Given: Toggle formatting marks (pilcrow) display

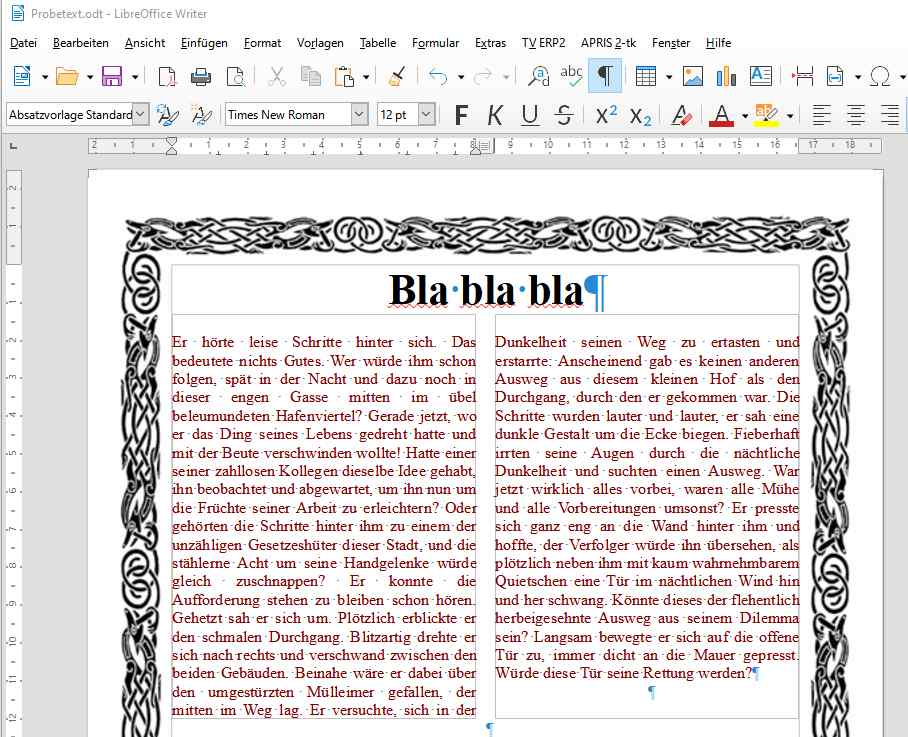Looking at the screenshot, I should (x=605, y=76).
